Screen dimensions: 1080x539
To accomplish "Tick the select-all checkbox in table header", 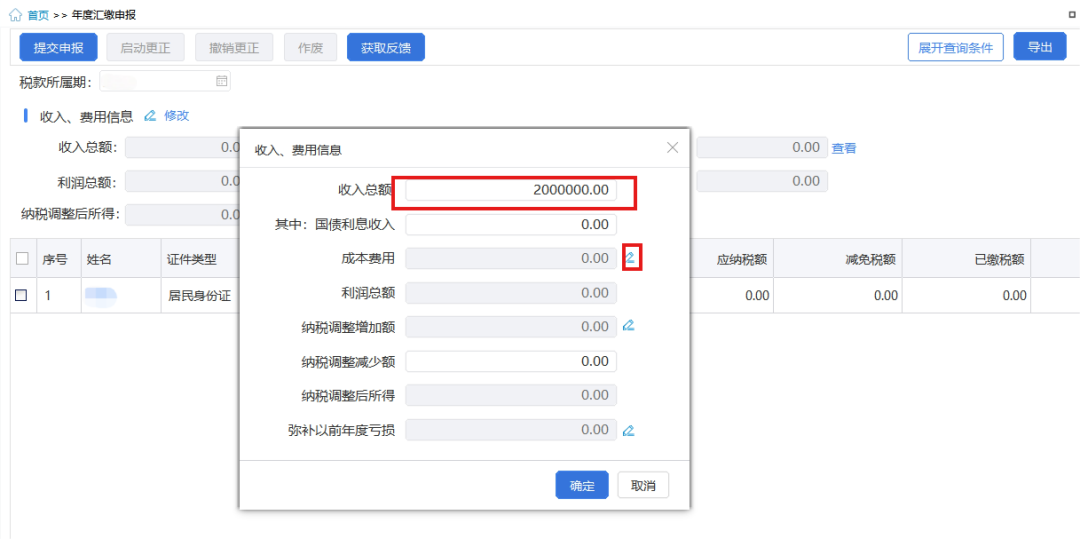I will click(x=22, y=259).
